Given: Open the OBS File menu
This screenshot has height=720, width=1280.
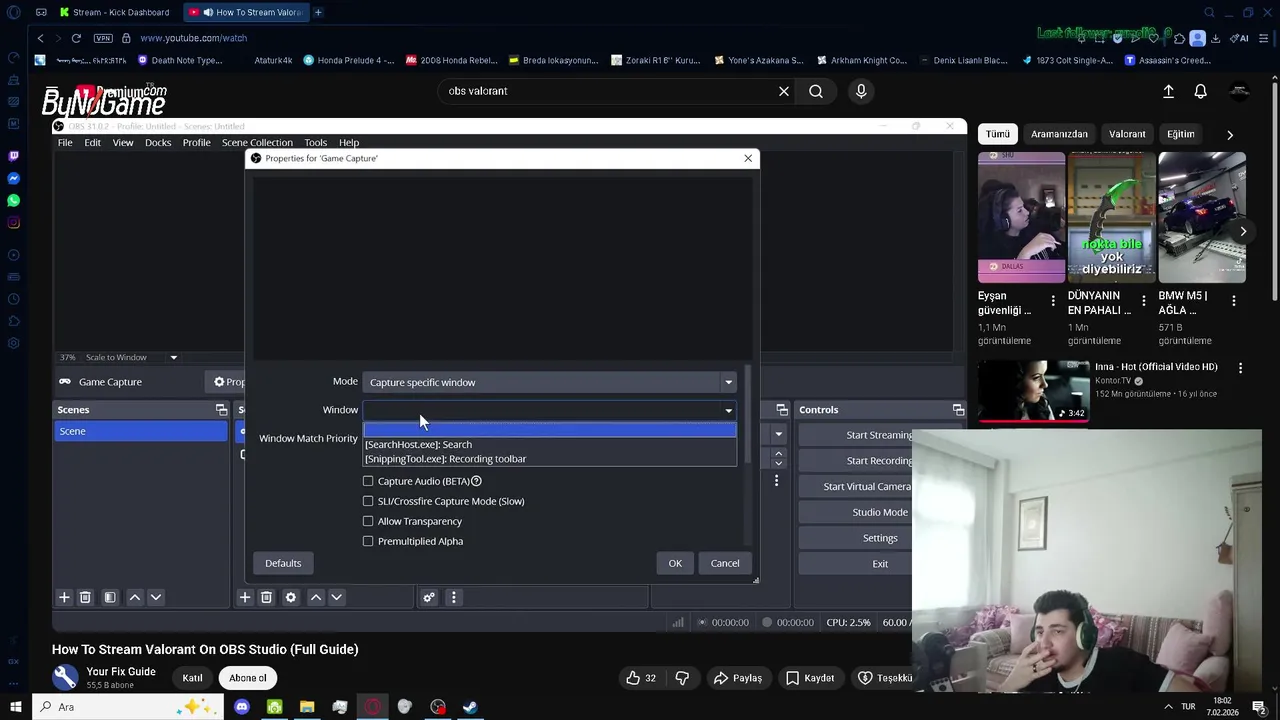Looking at the screenshot, I should point(65,142).
